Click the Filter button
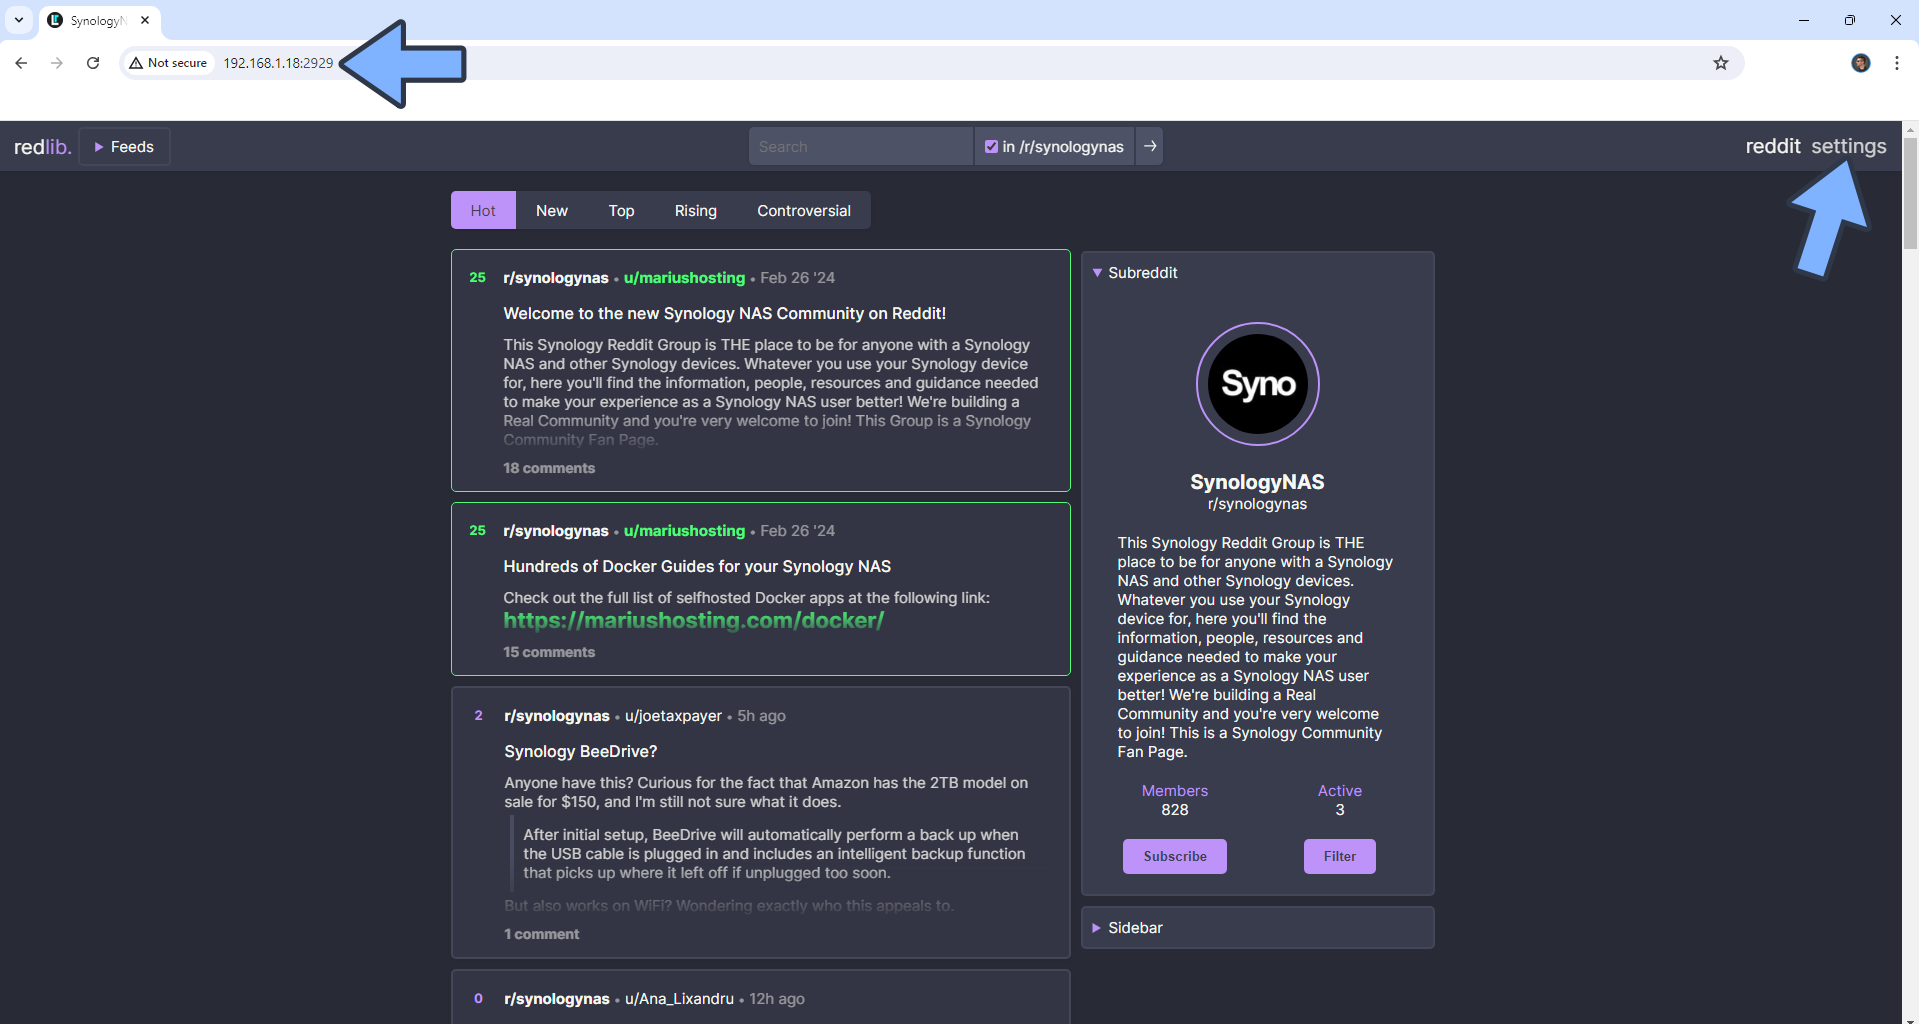The image size is (1919, 1024). click(1339, 856)
